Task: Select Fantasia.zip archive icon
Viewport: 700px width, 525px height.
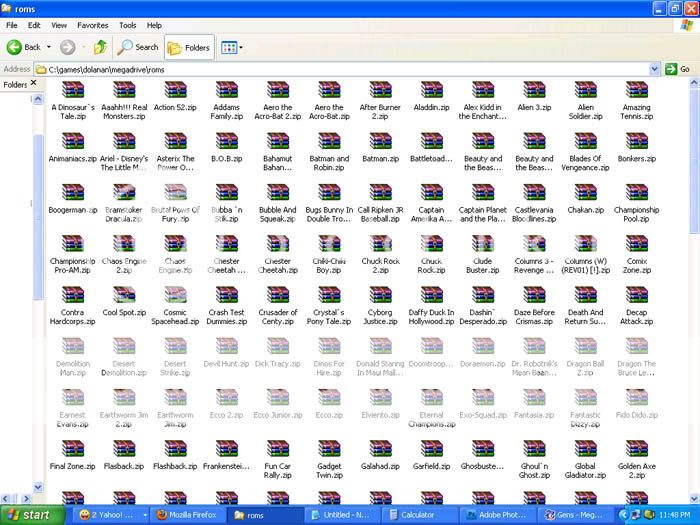Action: 534,397
